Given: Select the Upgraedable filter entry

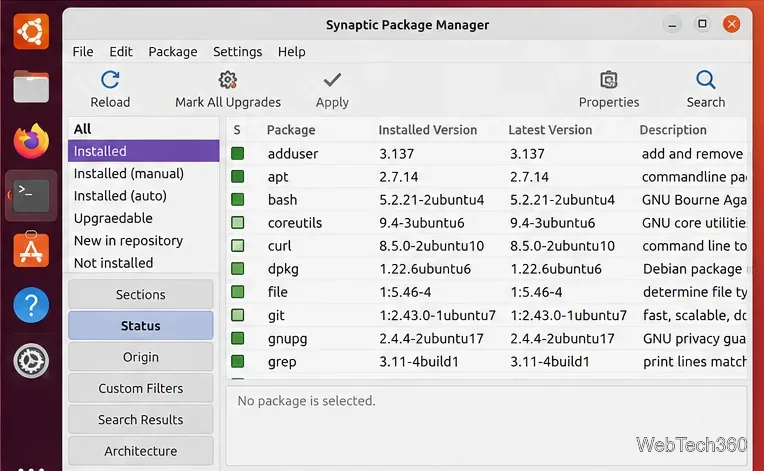Looking at the screenshot, I should point(144,218).
